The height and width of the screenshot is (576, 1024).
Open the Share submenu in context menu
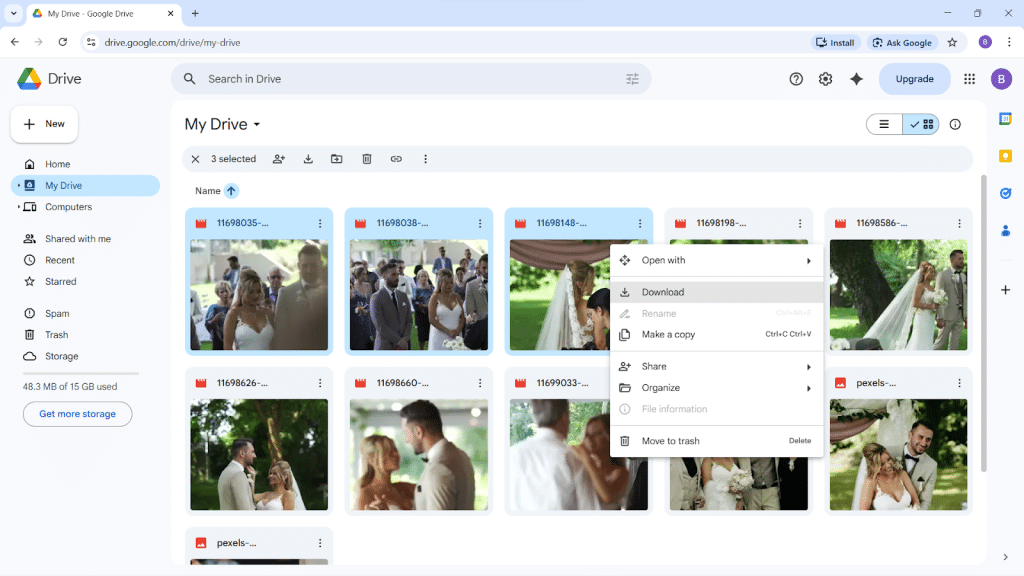716,366
